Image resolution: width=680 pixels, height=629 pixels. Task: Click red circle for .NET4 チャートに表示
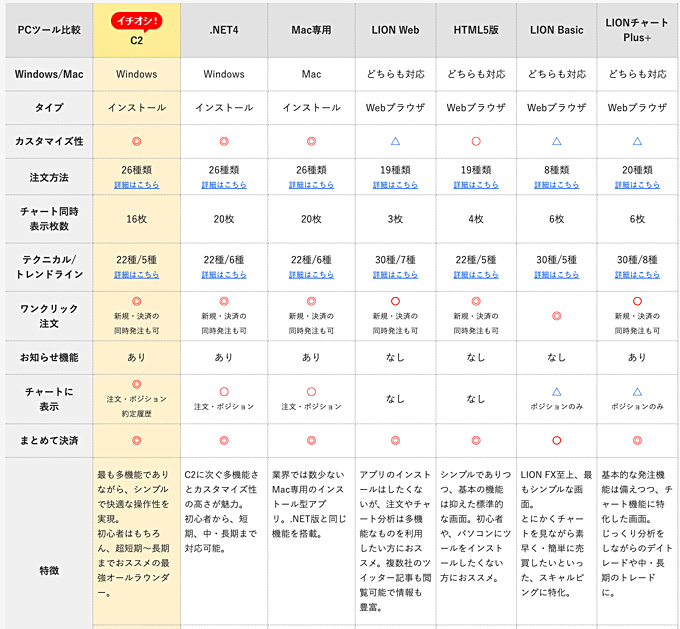(x=224, y=392)
